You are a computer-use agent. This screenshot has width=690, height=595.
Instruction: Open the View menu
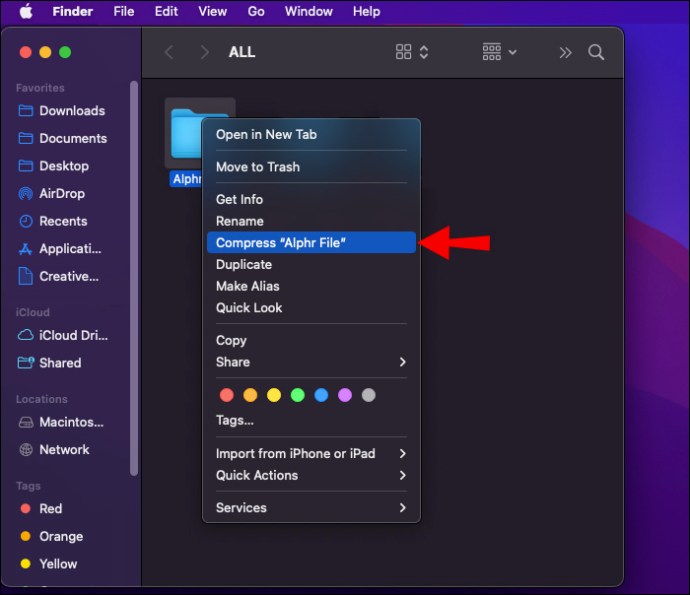coord(213,11)
